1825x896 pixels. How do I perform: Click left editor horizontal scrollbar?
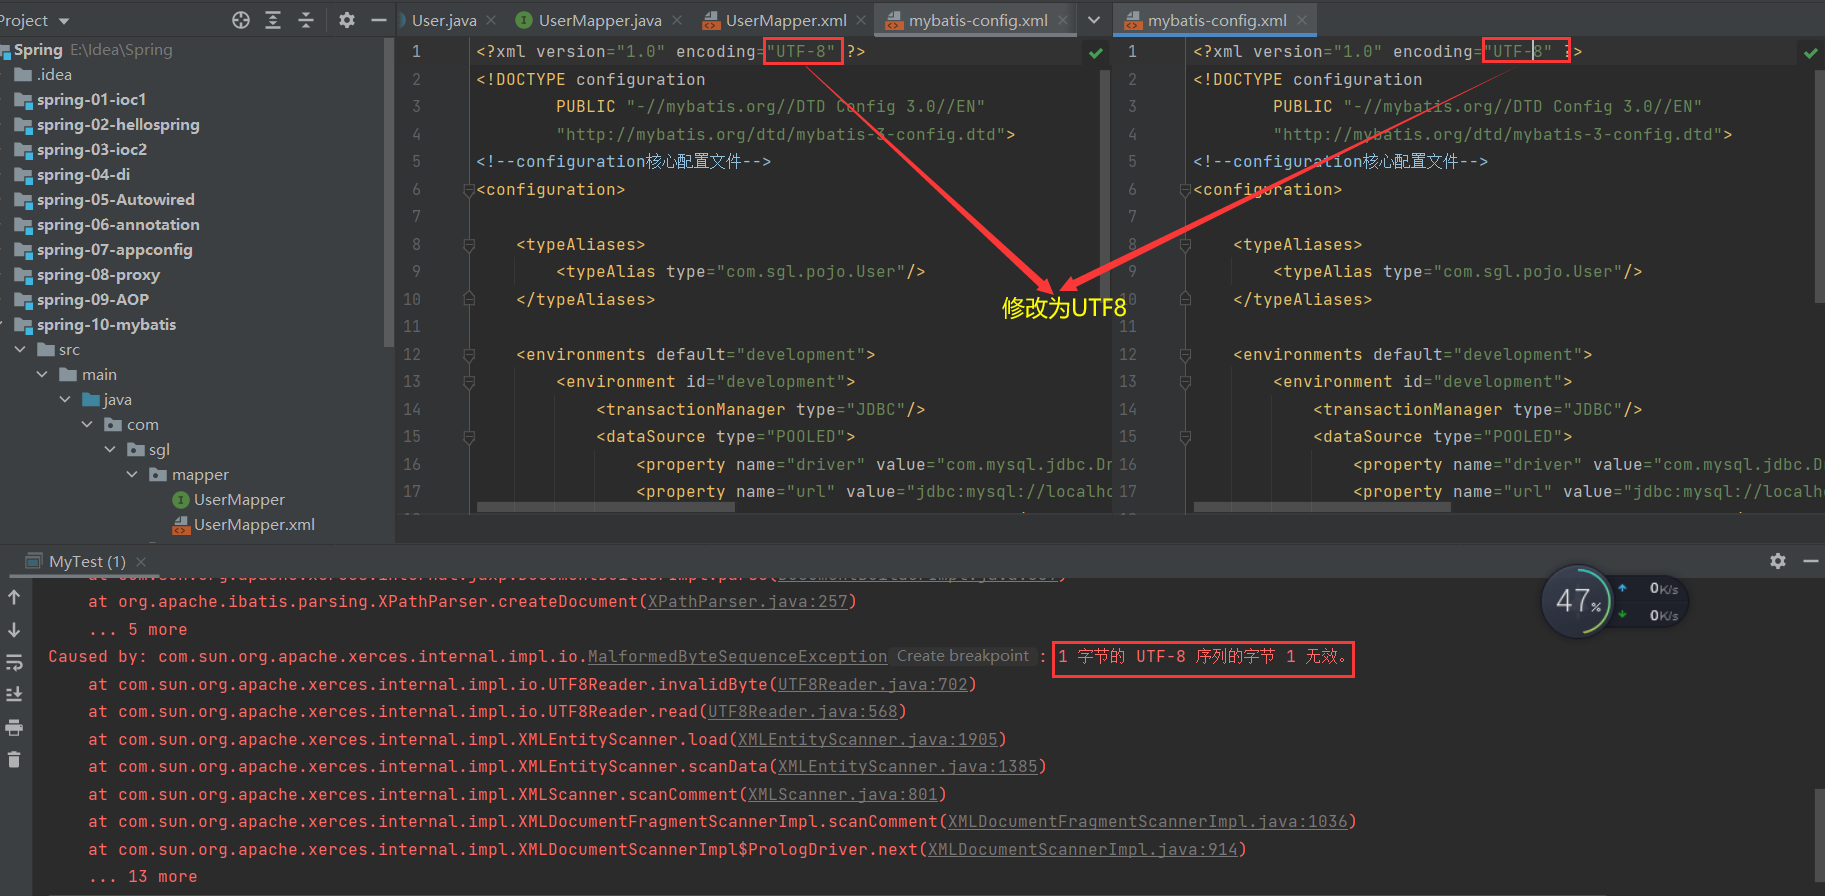(x=606, y=507)
